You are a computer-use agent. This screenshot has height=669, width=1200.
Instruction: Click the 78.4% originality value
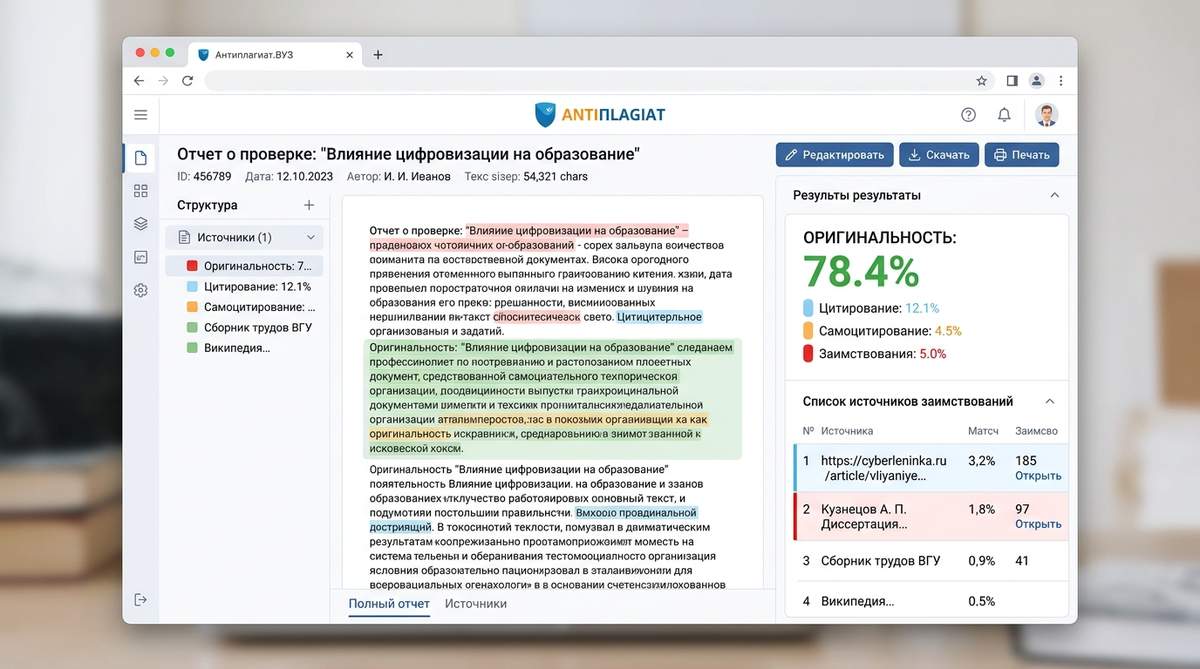click(861, 273)
